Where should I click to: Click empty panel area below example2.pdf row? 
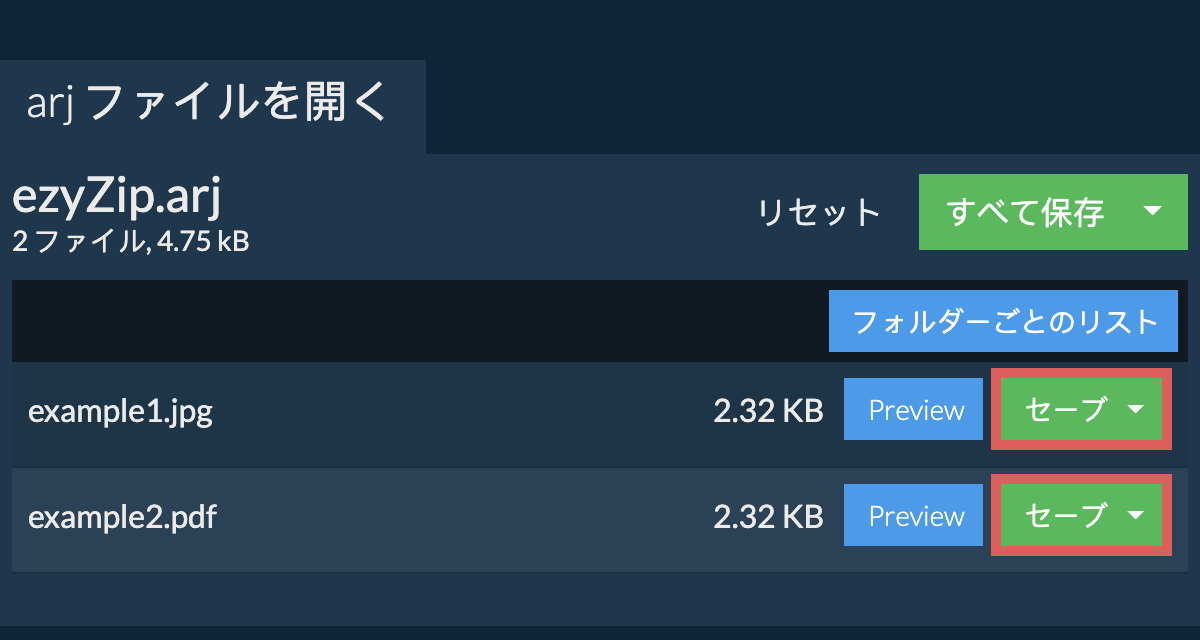[x=600, y=598]
